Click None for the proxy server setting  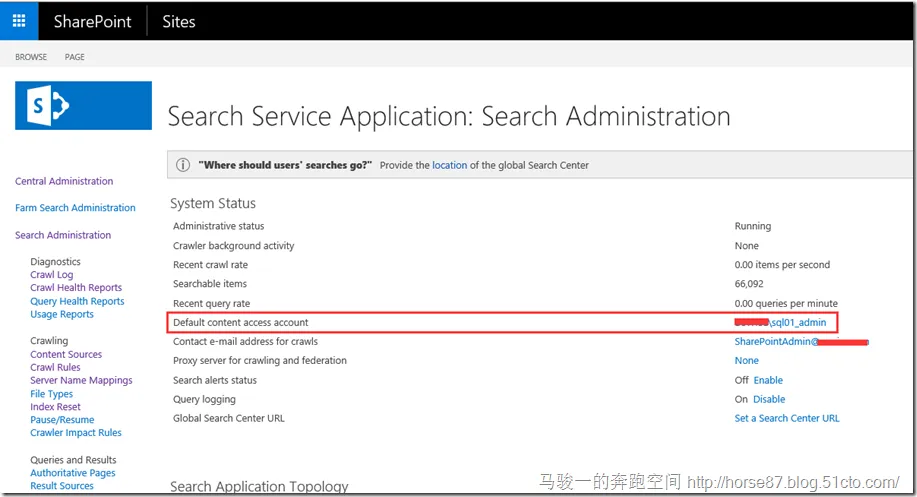pyautogui.click(x=747, y=361)
